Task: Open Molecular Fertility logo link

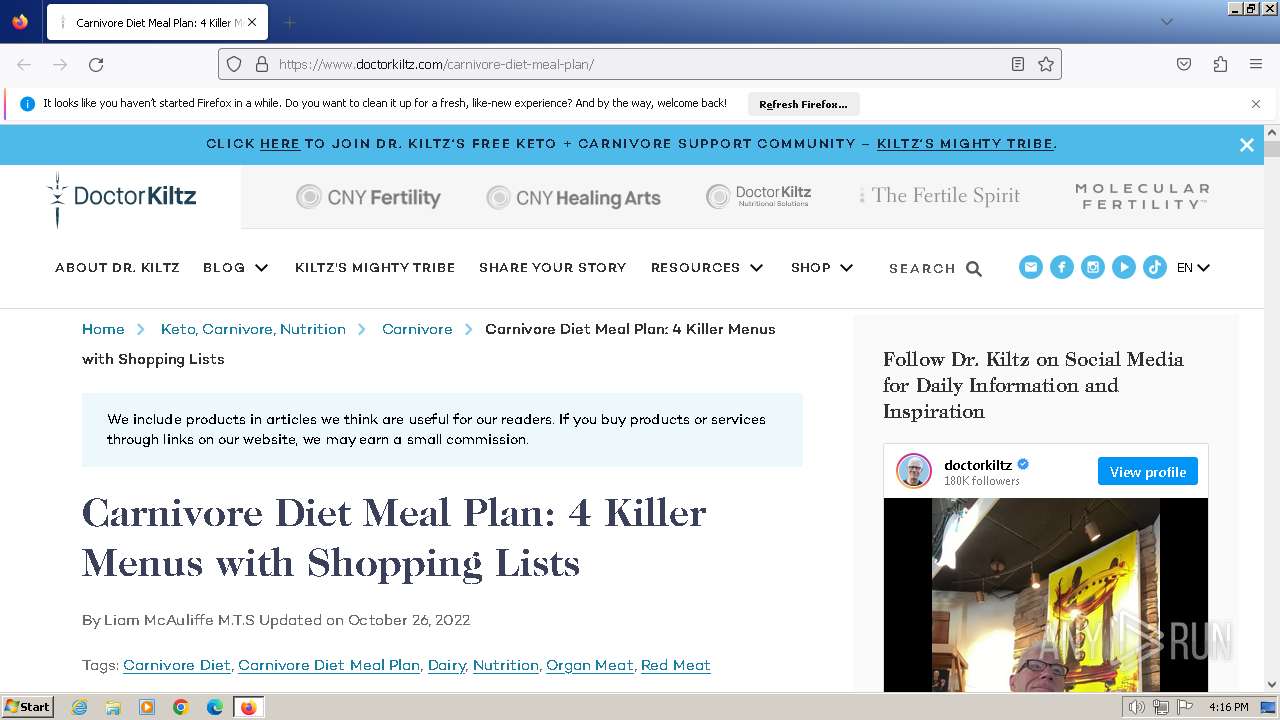Action: coord(1142,196)
